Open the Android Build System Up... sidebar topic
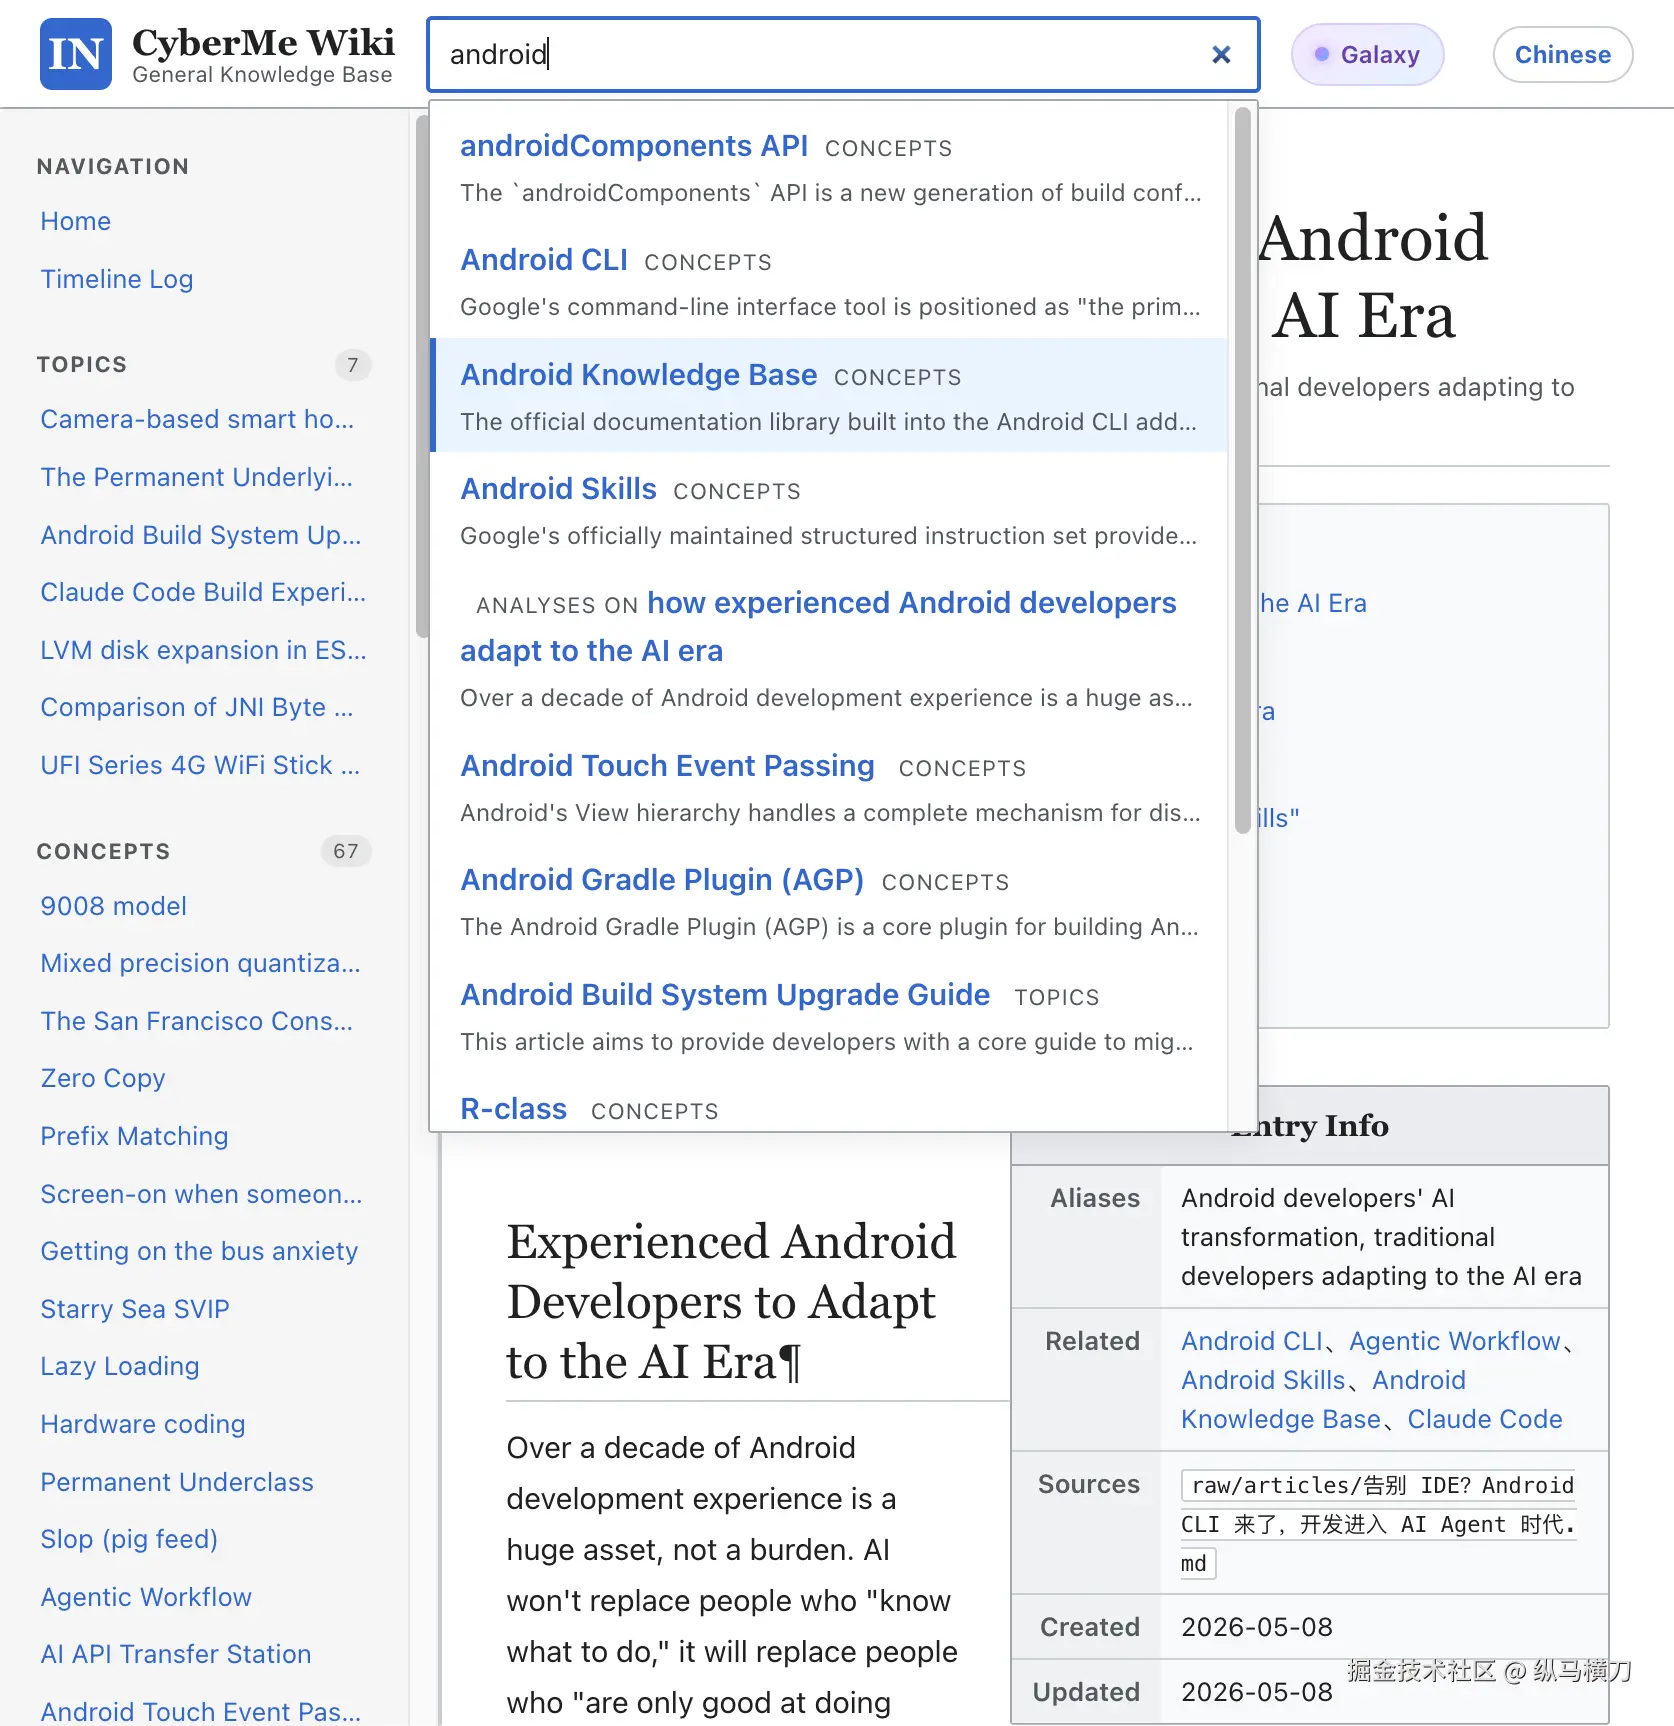Screen dimensions: 1674x1726 coord(201,535)
